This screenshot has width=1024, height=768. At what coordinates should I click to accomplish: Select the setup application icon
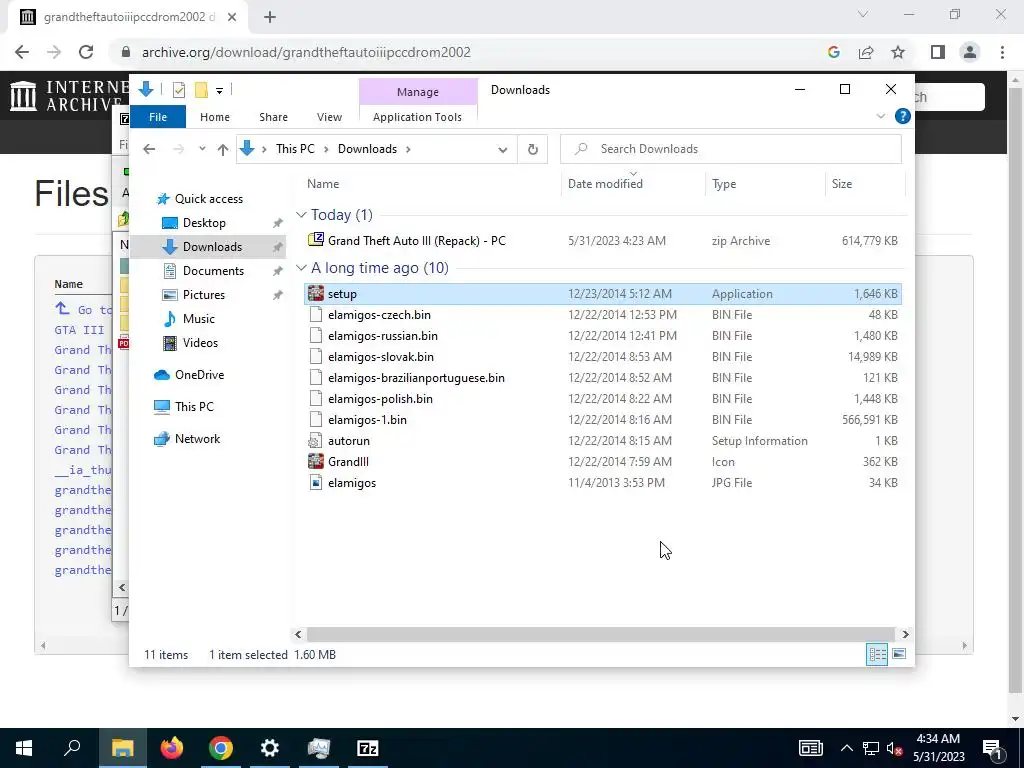[316, 294]
